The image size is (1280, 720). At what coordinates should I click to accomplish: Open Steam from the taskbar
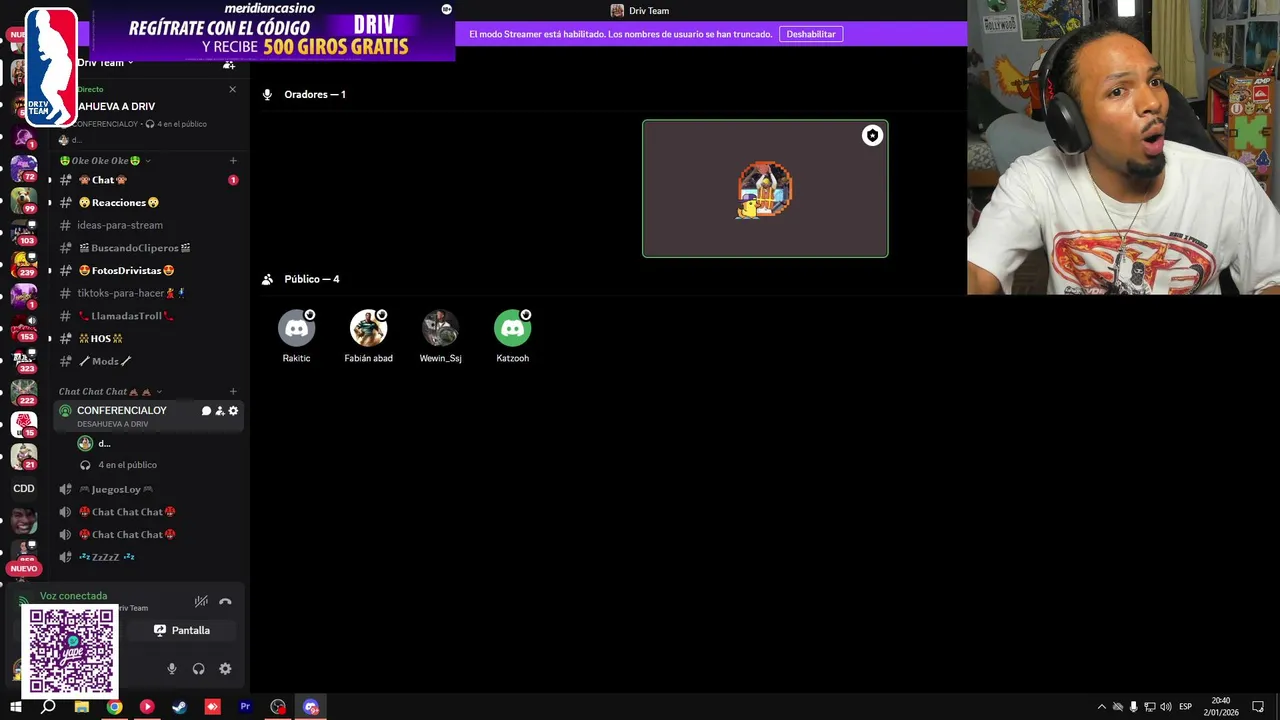(180, 707)
